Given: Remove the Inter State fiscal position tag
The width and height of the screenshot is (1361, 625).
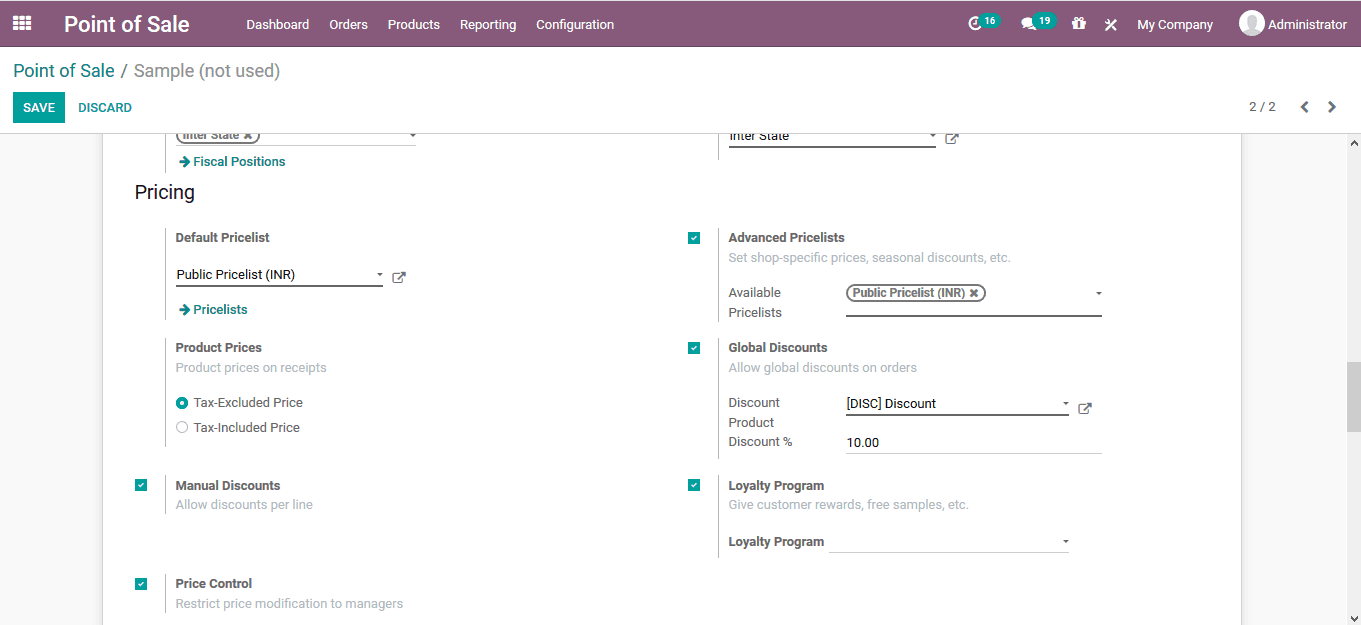Looking at the screenshot, I should pos(249,136).
